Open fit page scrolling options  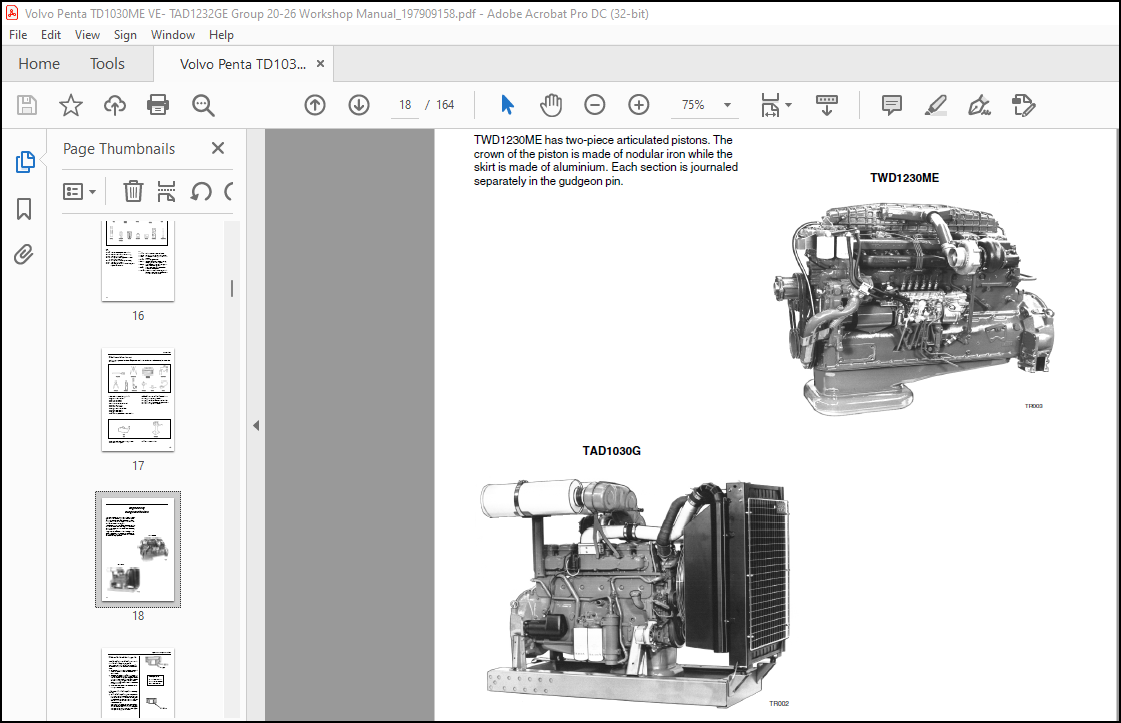pos(776,105)
